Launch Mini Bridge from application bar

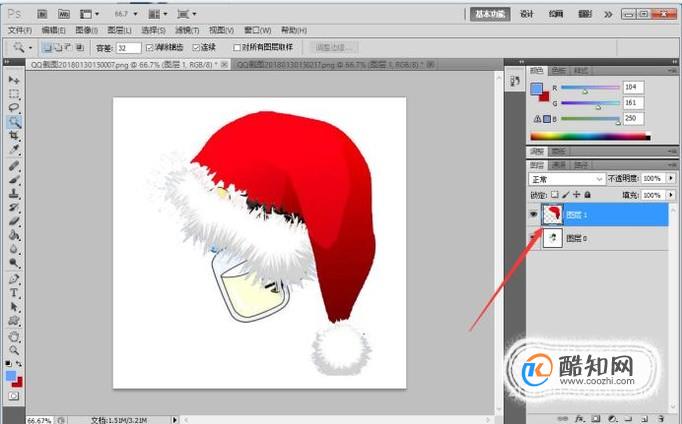pyautogui.click(x=64, y=14)
